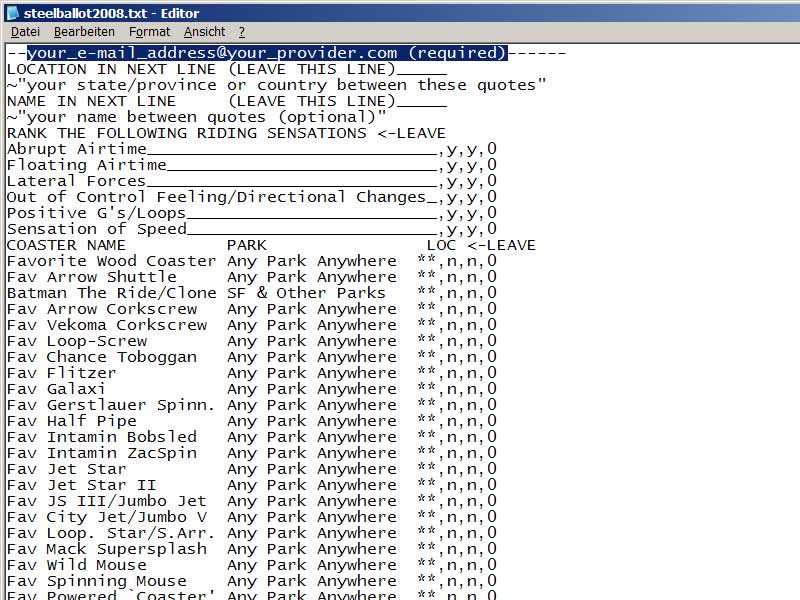Click the "your name between quotes" line
This screenshot has height=600, width=800.
point(197,117)
